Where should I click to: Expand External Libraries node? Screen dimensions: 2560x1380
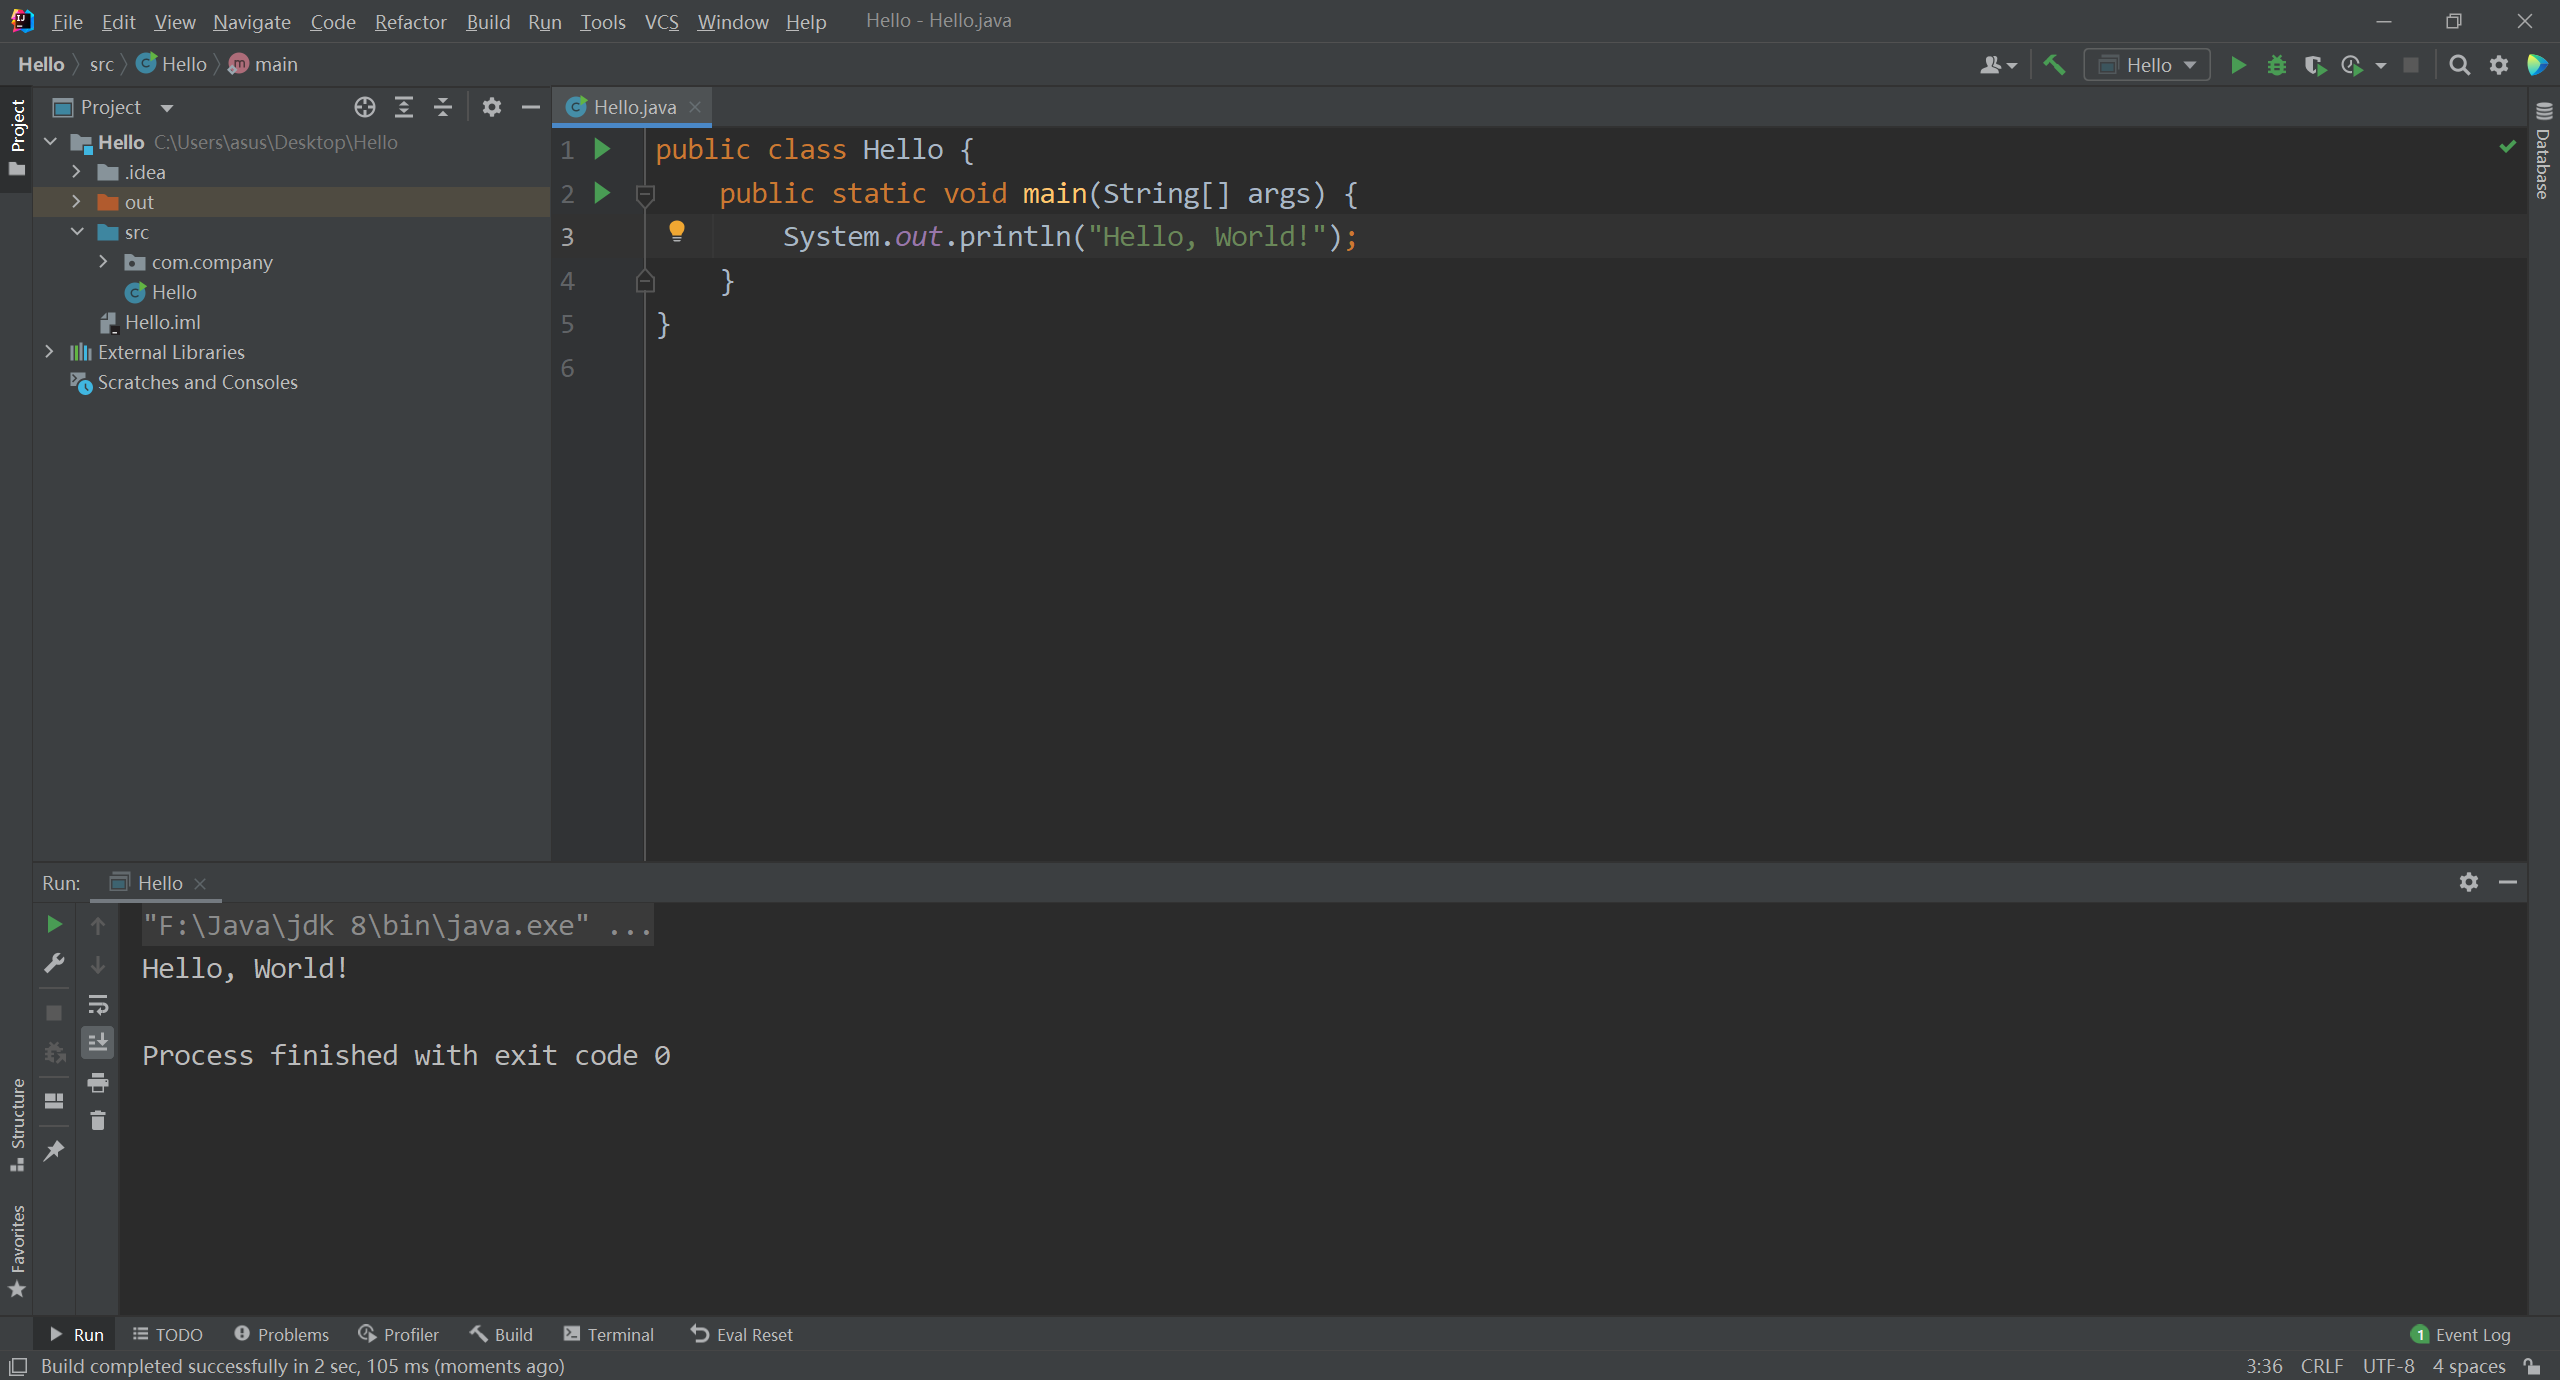(x=49, y=352)
